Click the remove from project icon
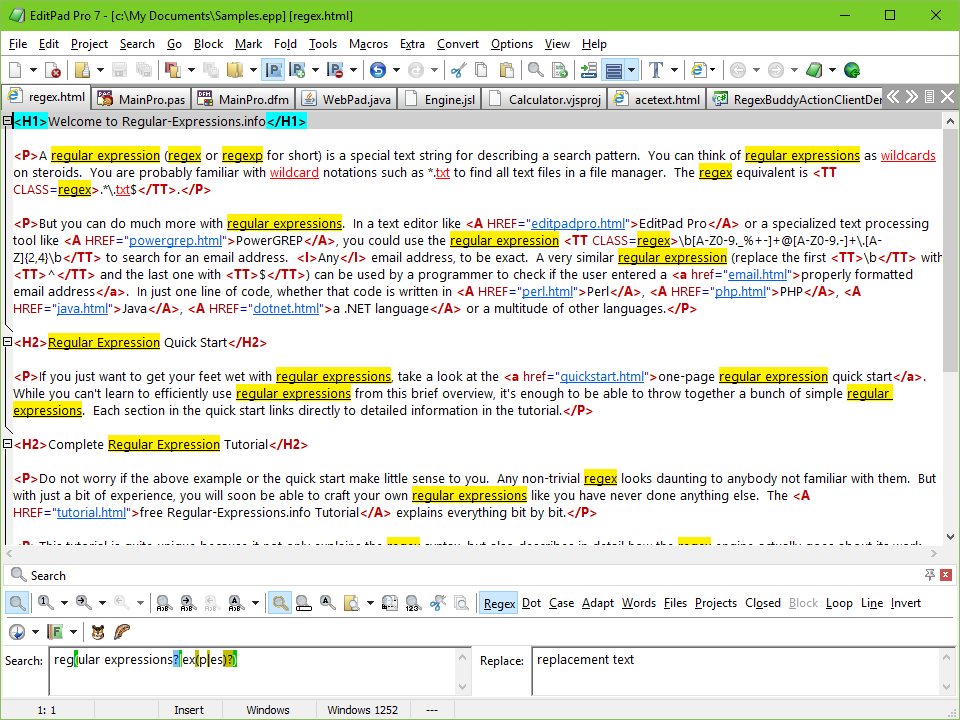 pyautogui.click(x=334, y=70)
